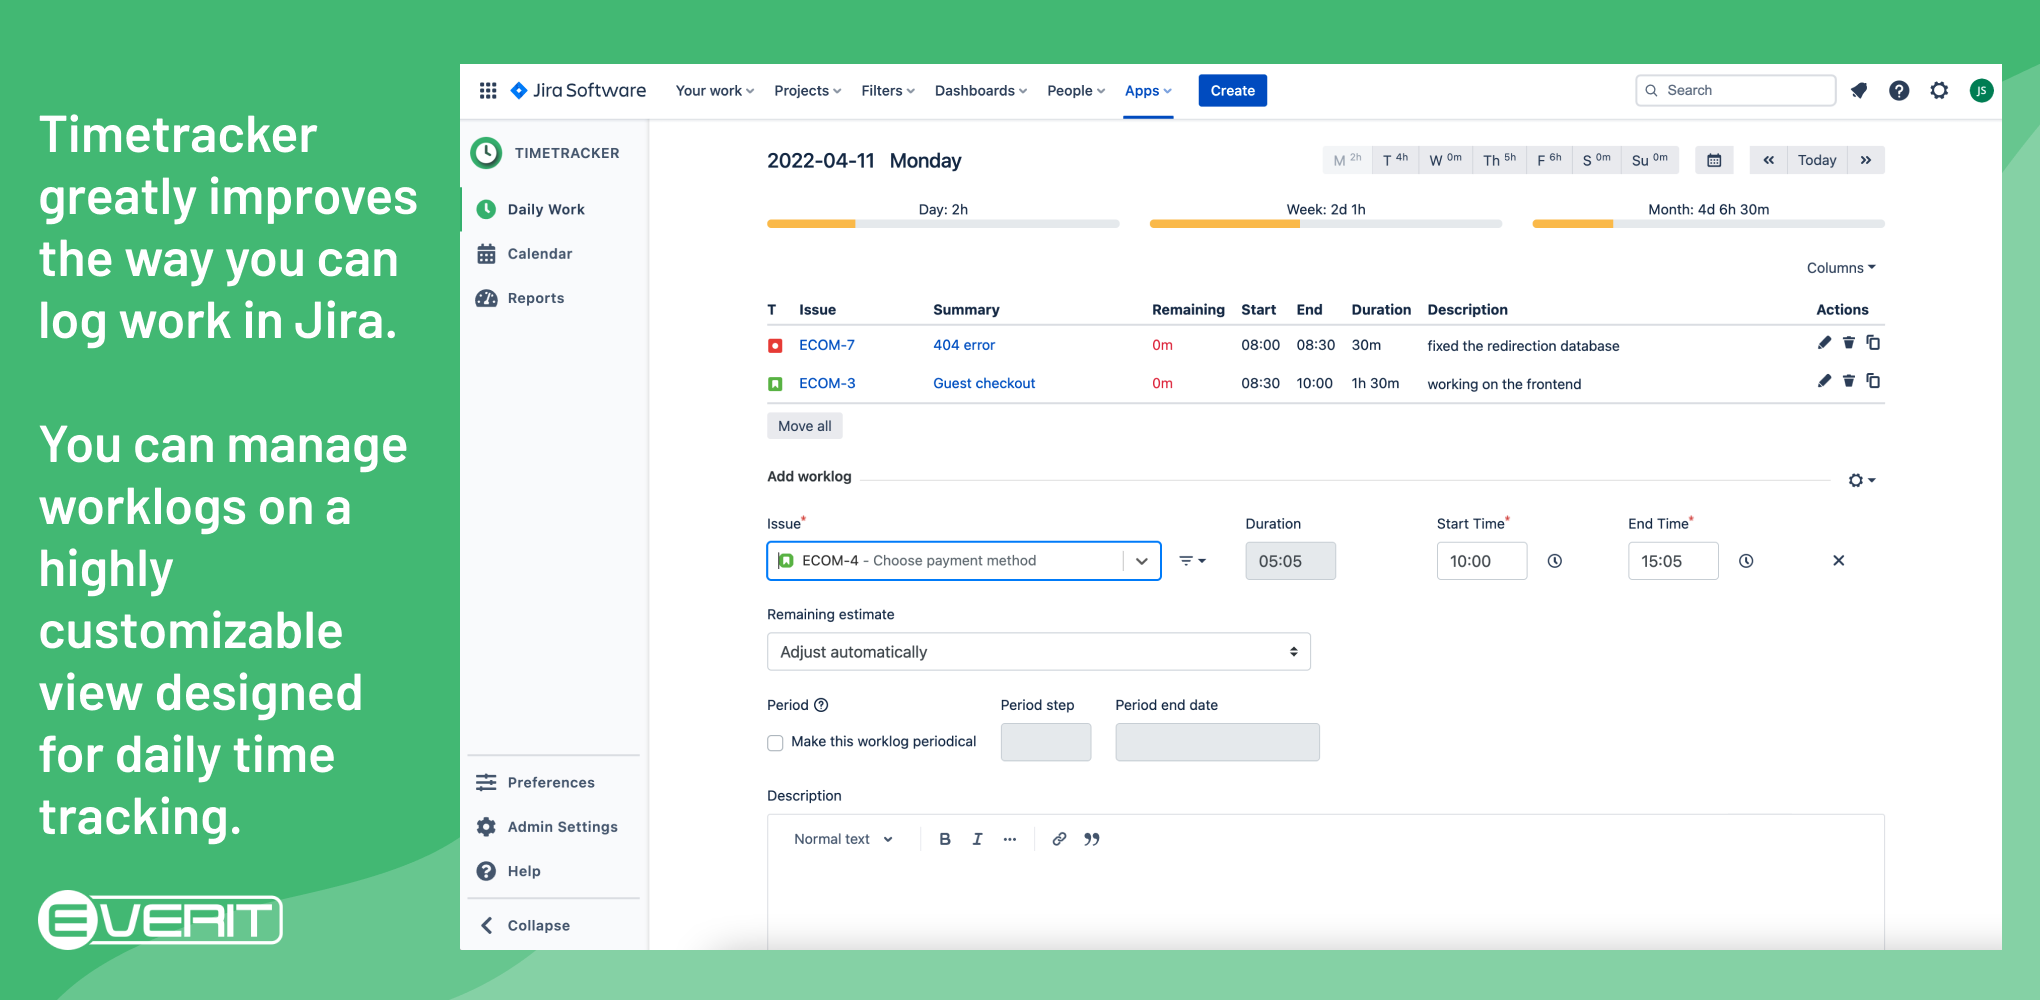This screenshot has width=2040, height=1000.
Task: Open End Time clock picker
Action: [1746, 561]
